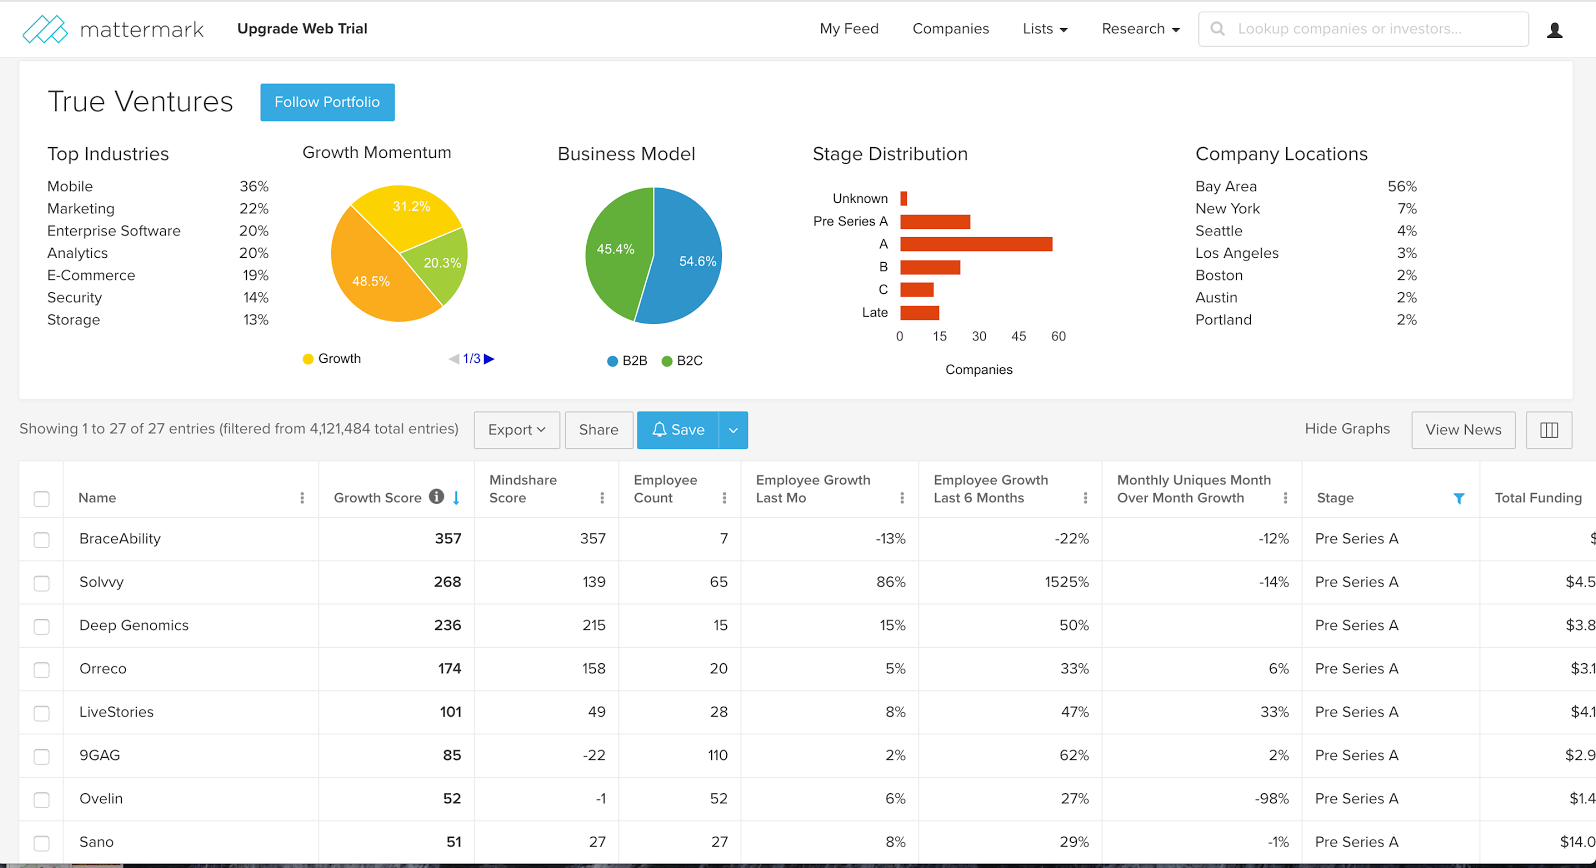Click View News button

pos(1463,430)
